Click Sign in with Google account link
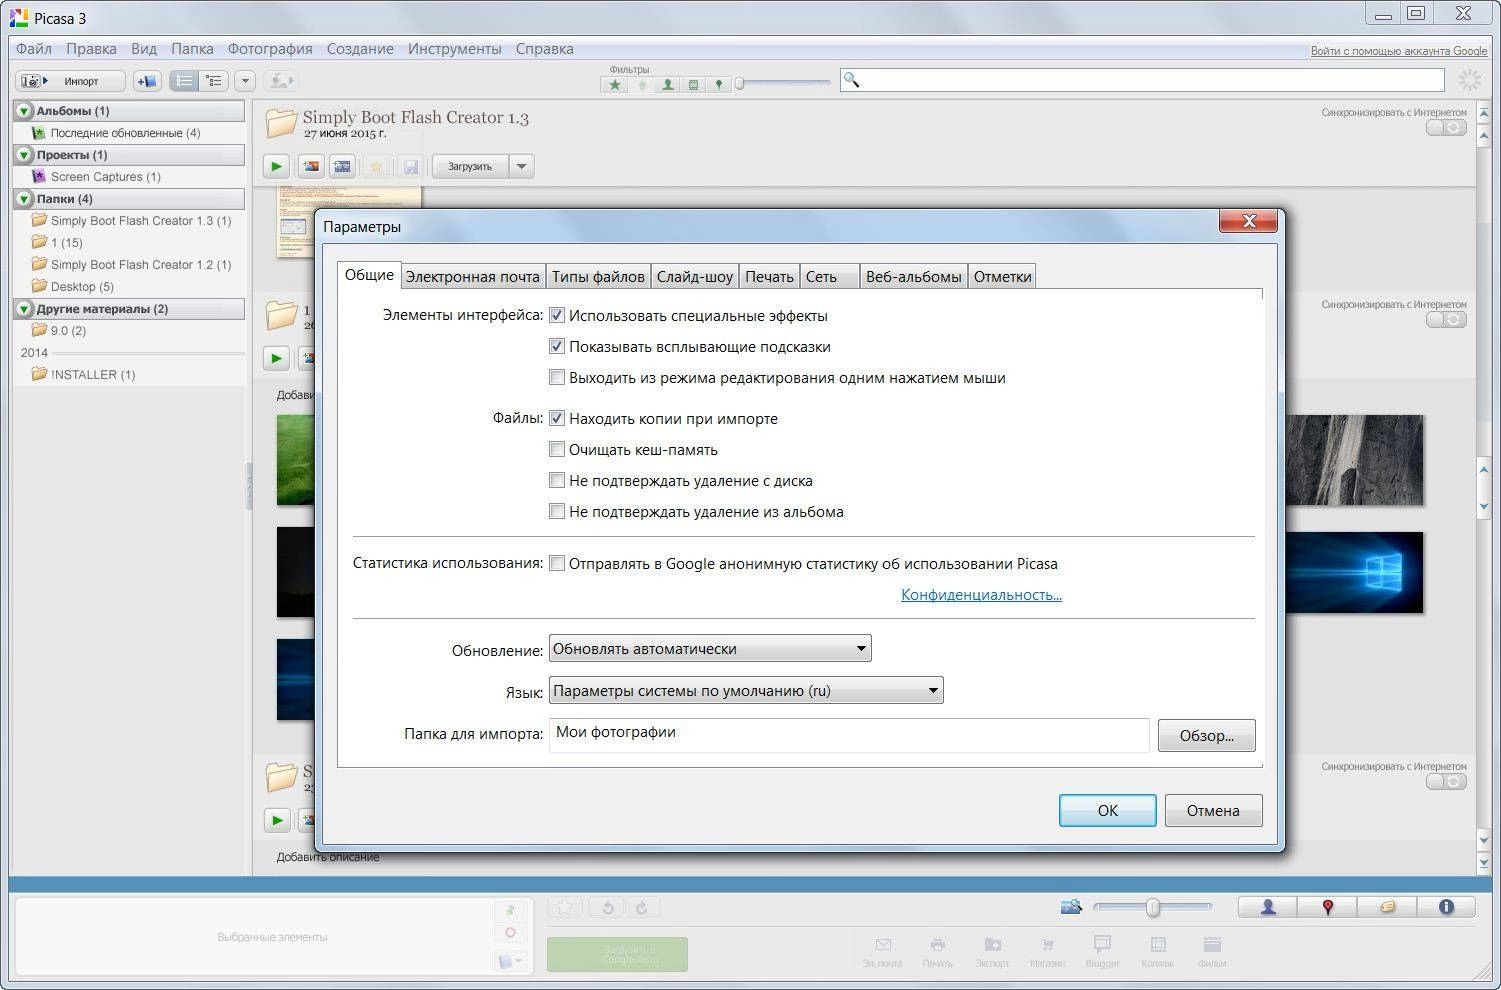 [x=1399, y=51]
